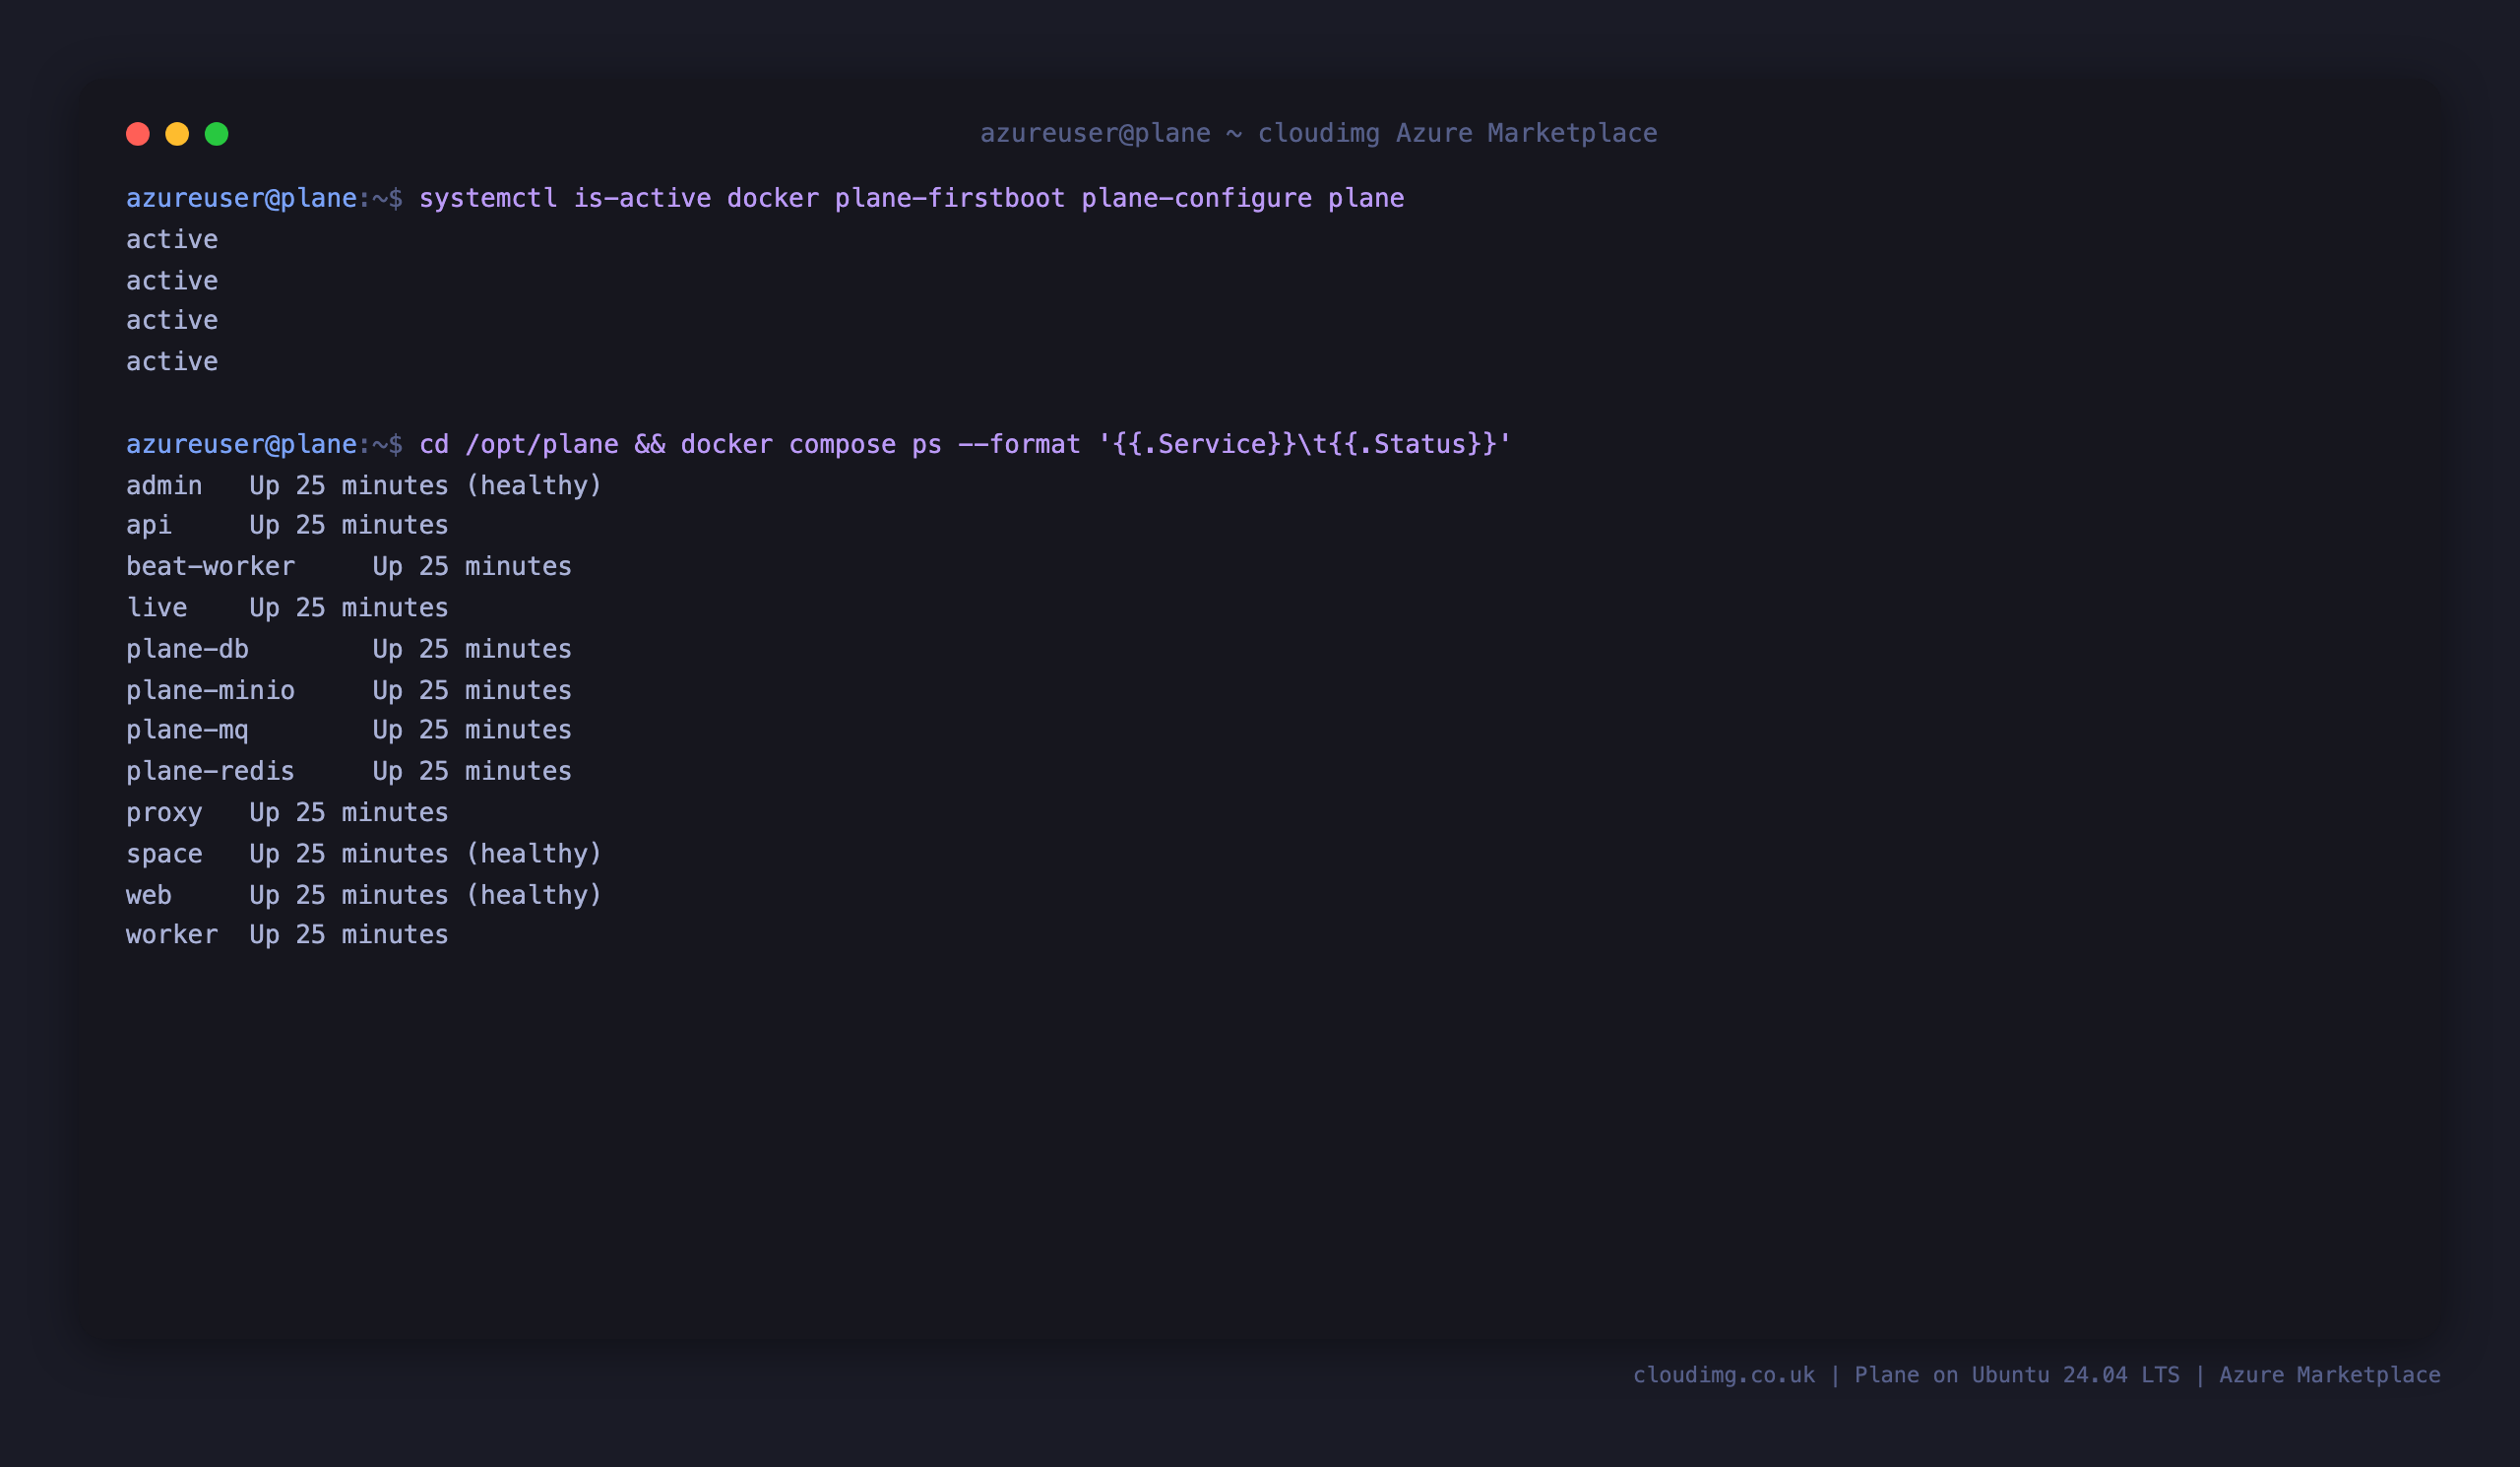Image resolution: width=2520 pixels, height=1467 pixels.
Task: Click the fourth 'active' output line
Action: (172, 361)
